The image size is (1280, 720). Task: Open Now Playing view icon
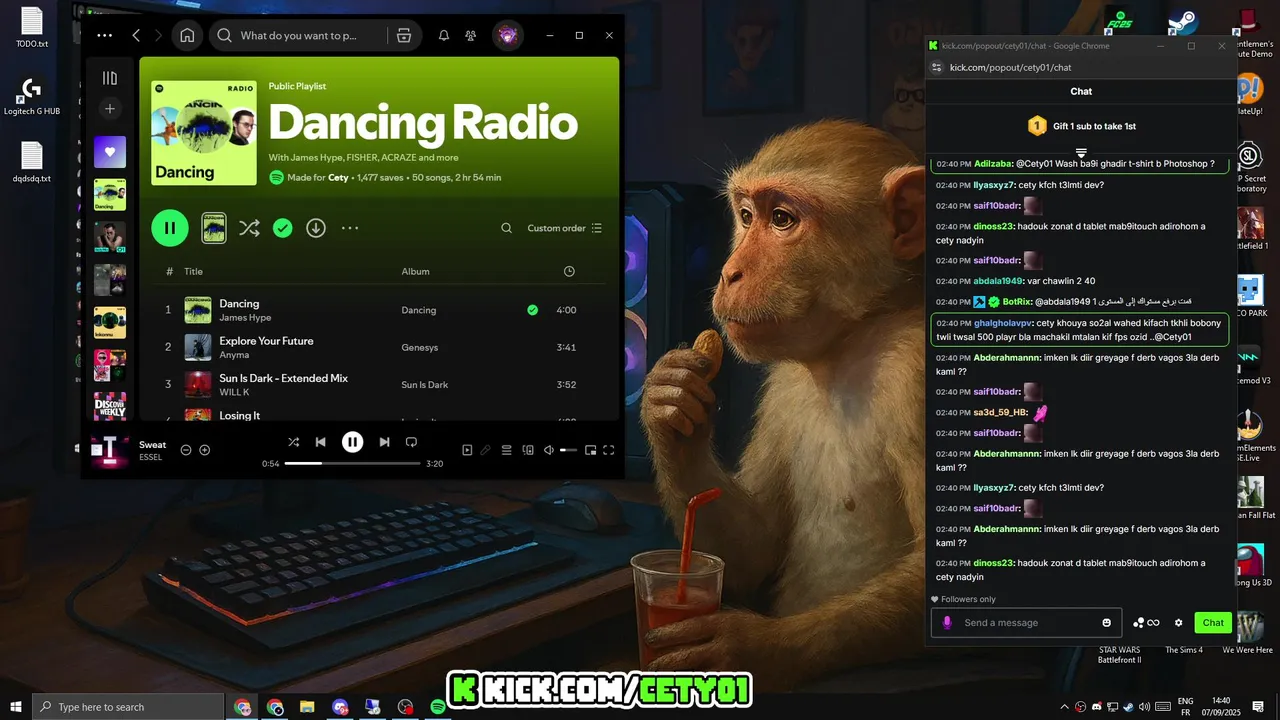467,450
